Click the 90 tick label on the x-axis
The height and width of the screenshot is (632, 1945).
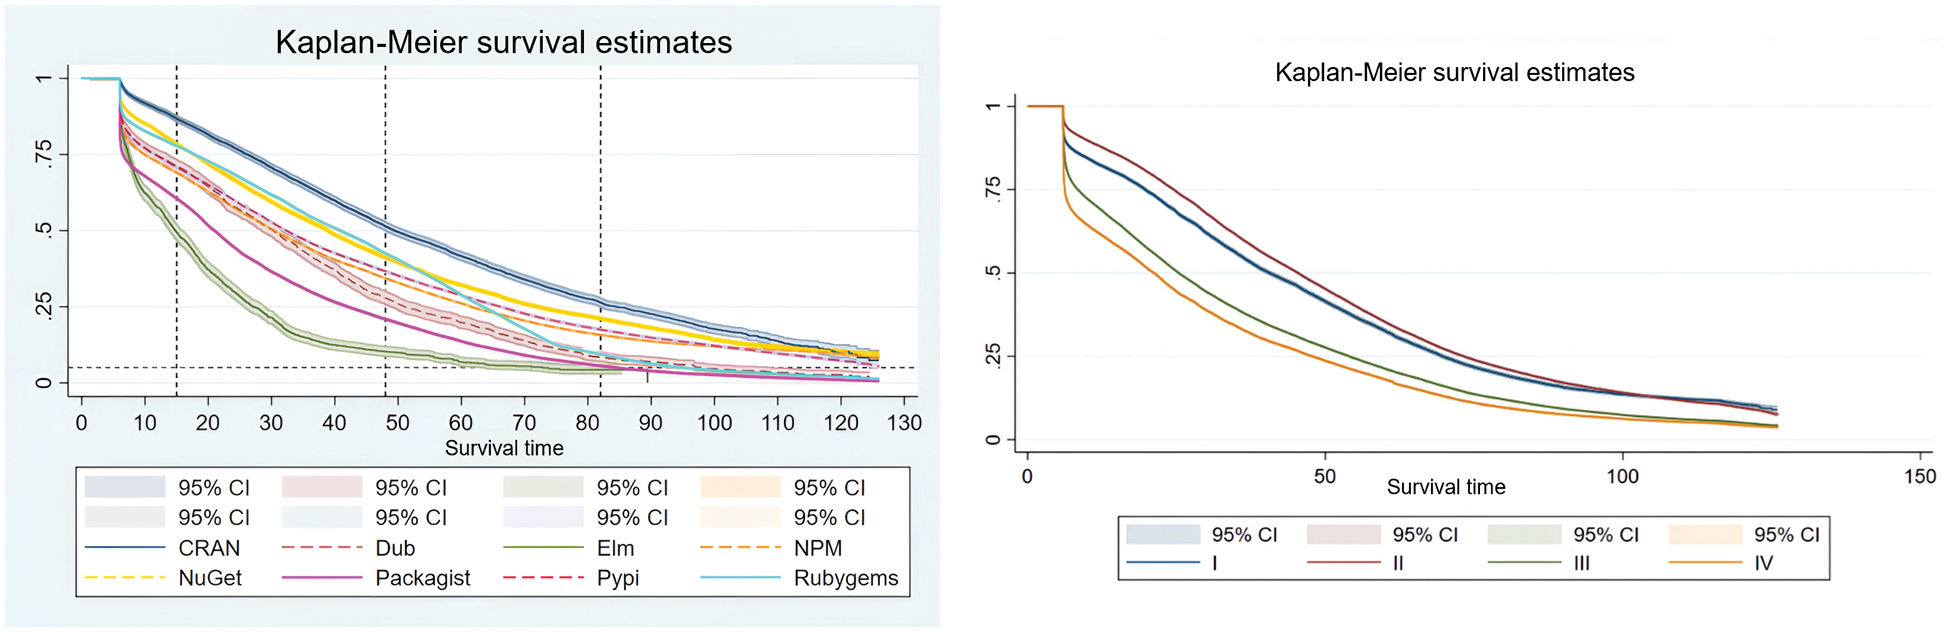(651, 423)
